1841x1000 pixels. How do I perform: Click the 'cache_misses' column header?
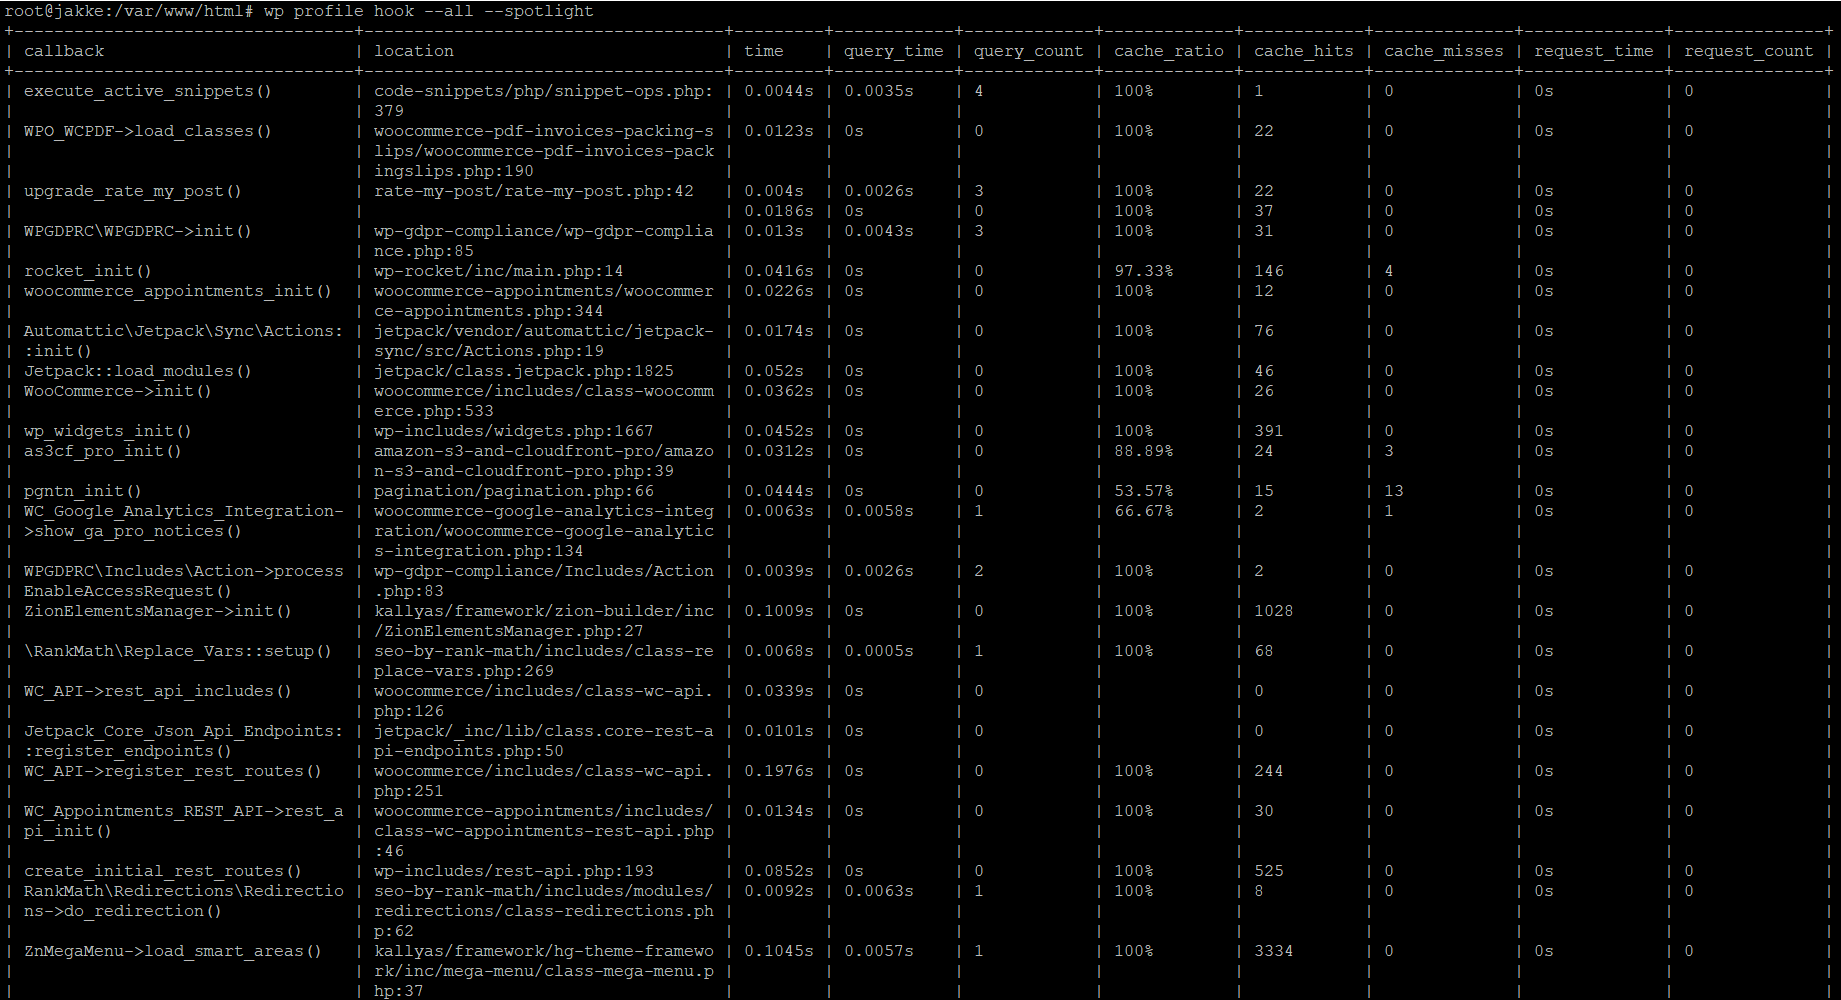[x=1443, y=51]
